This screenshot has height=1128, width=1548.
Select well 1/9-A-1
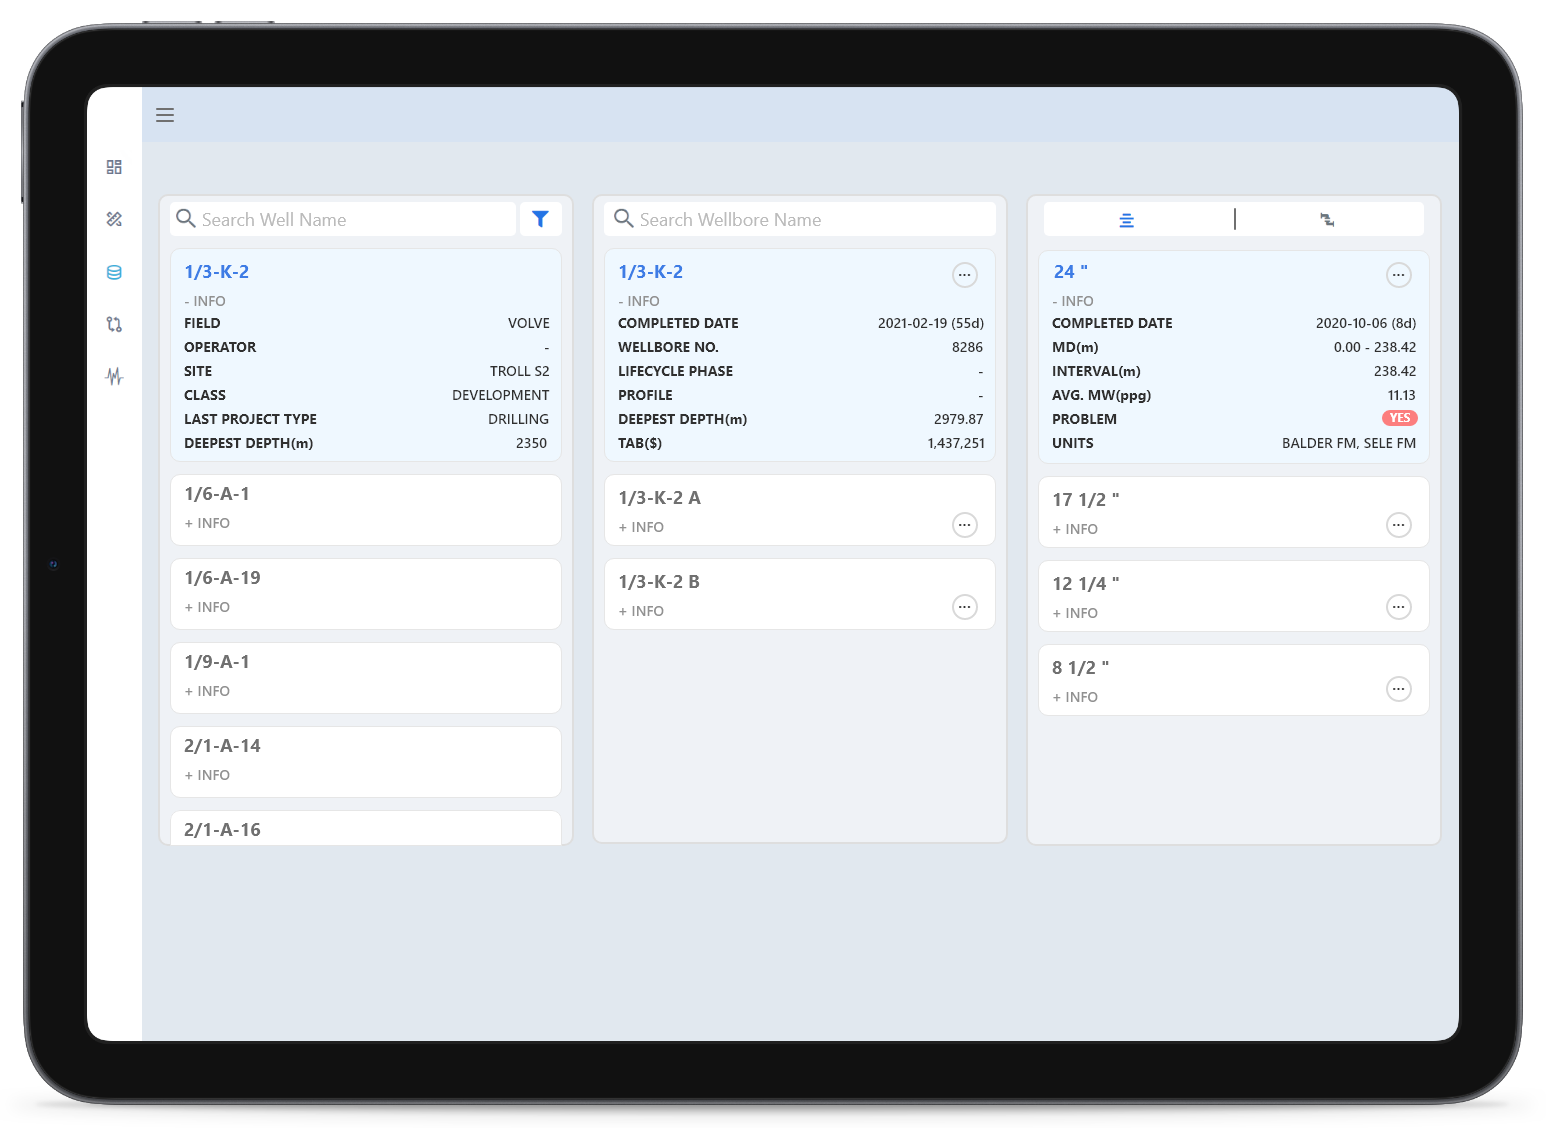click(x=217, y=662)
